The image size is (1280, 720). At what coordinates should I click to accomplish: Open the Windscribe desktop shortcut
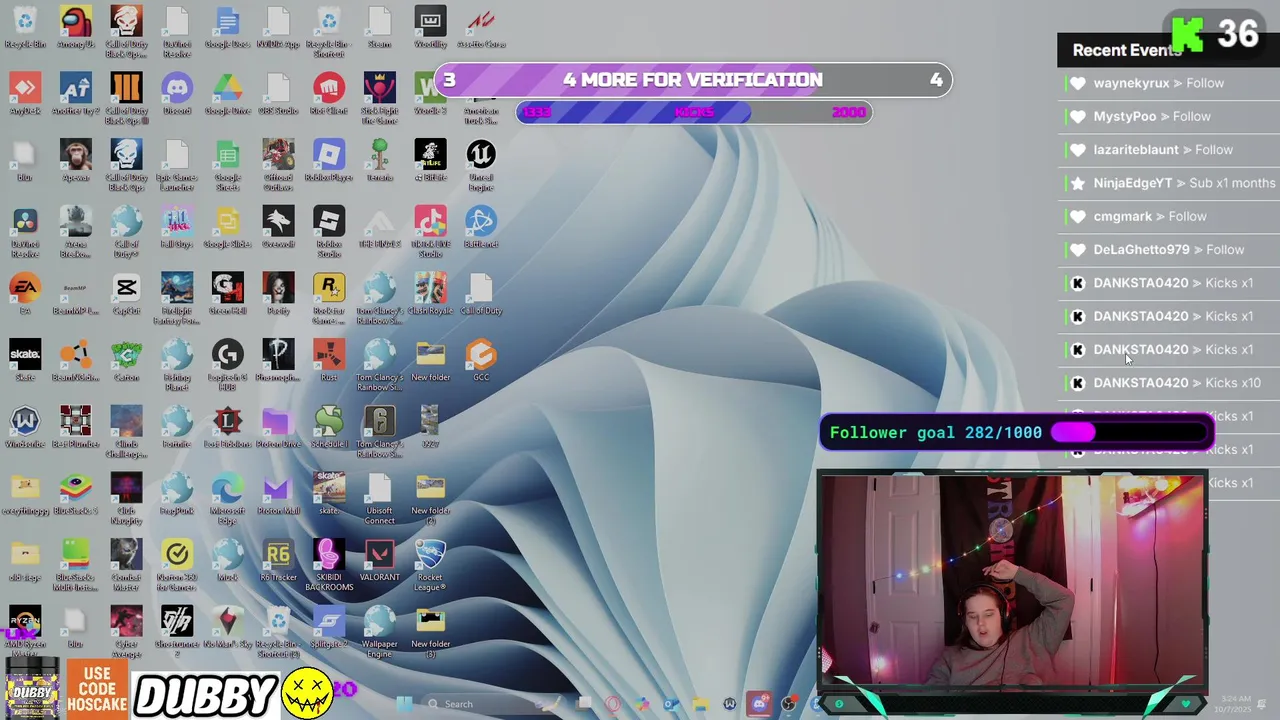click(25, 427)
